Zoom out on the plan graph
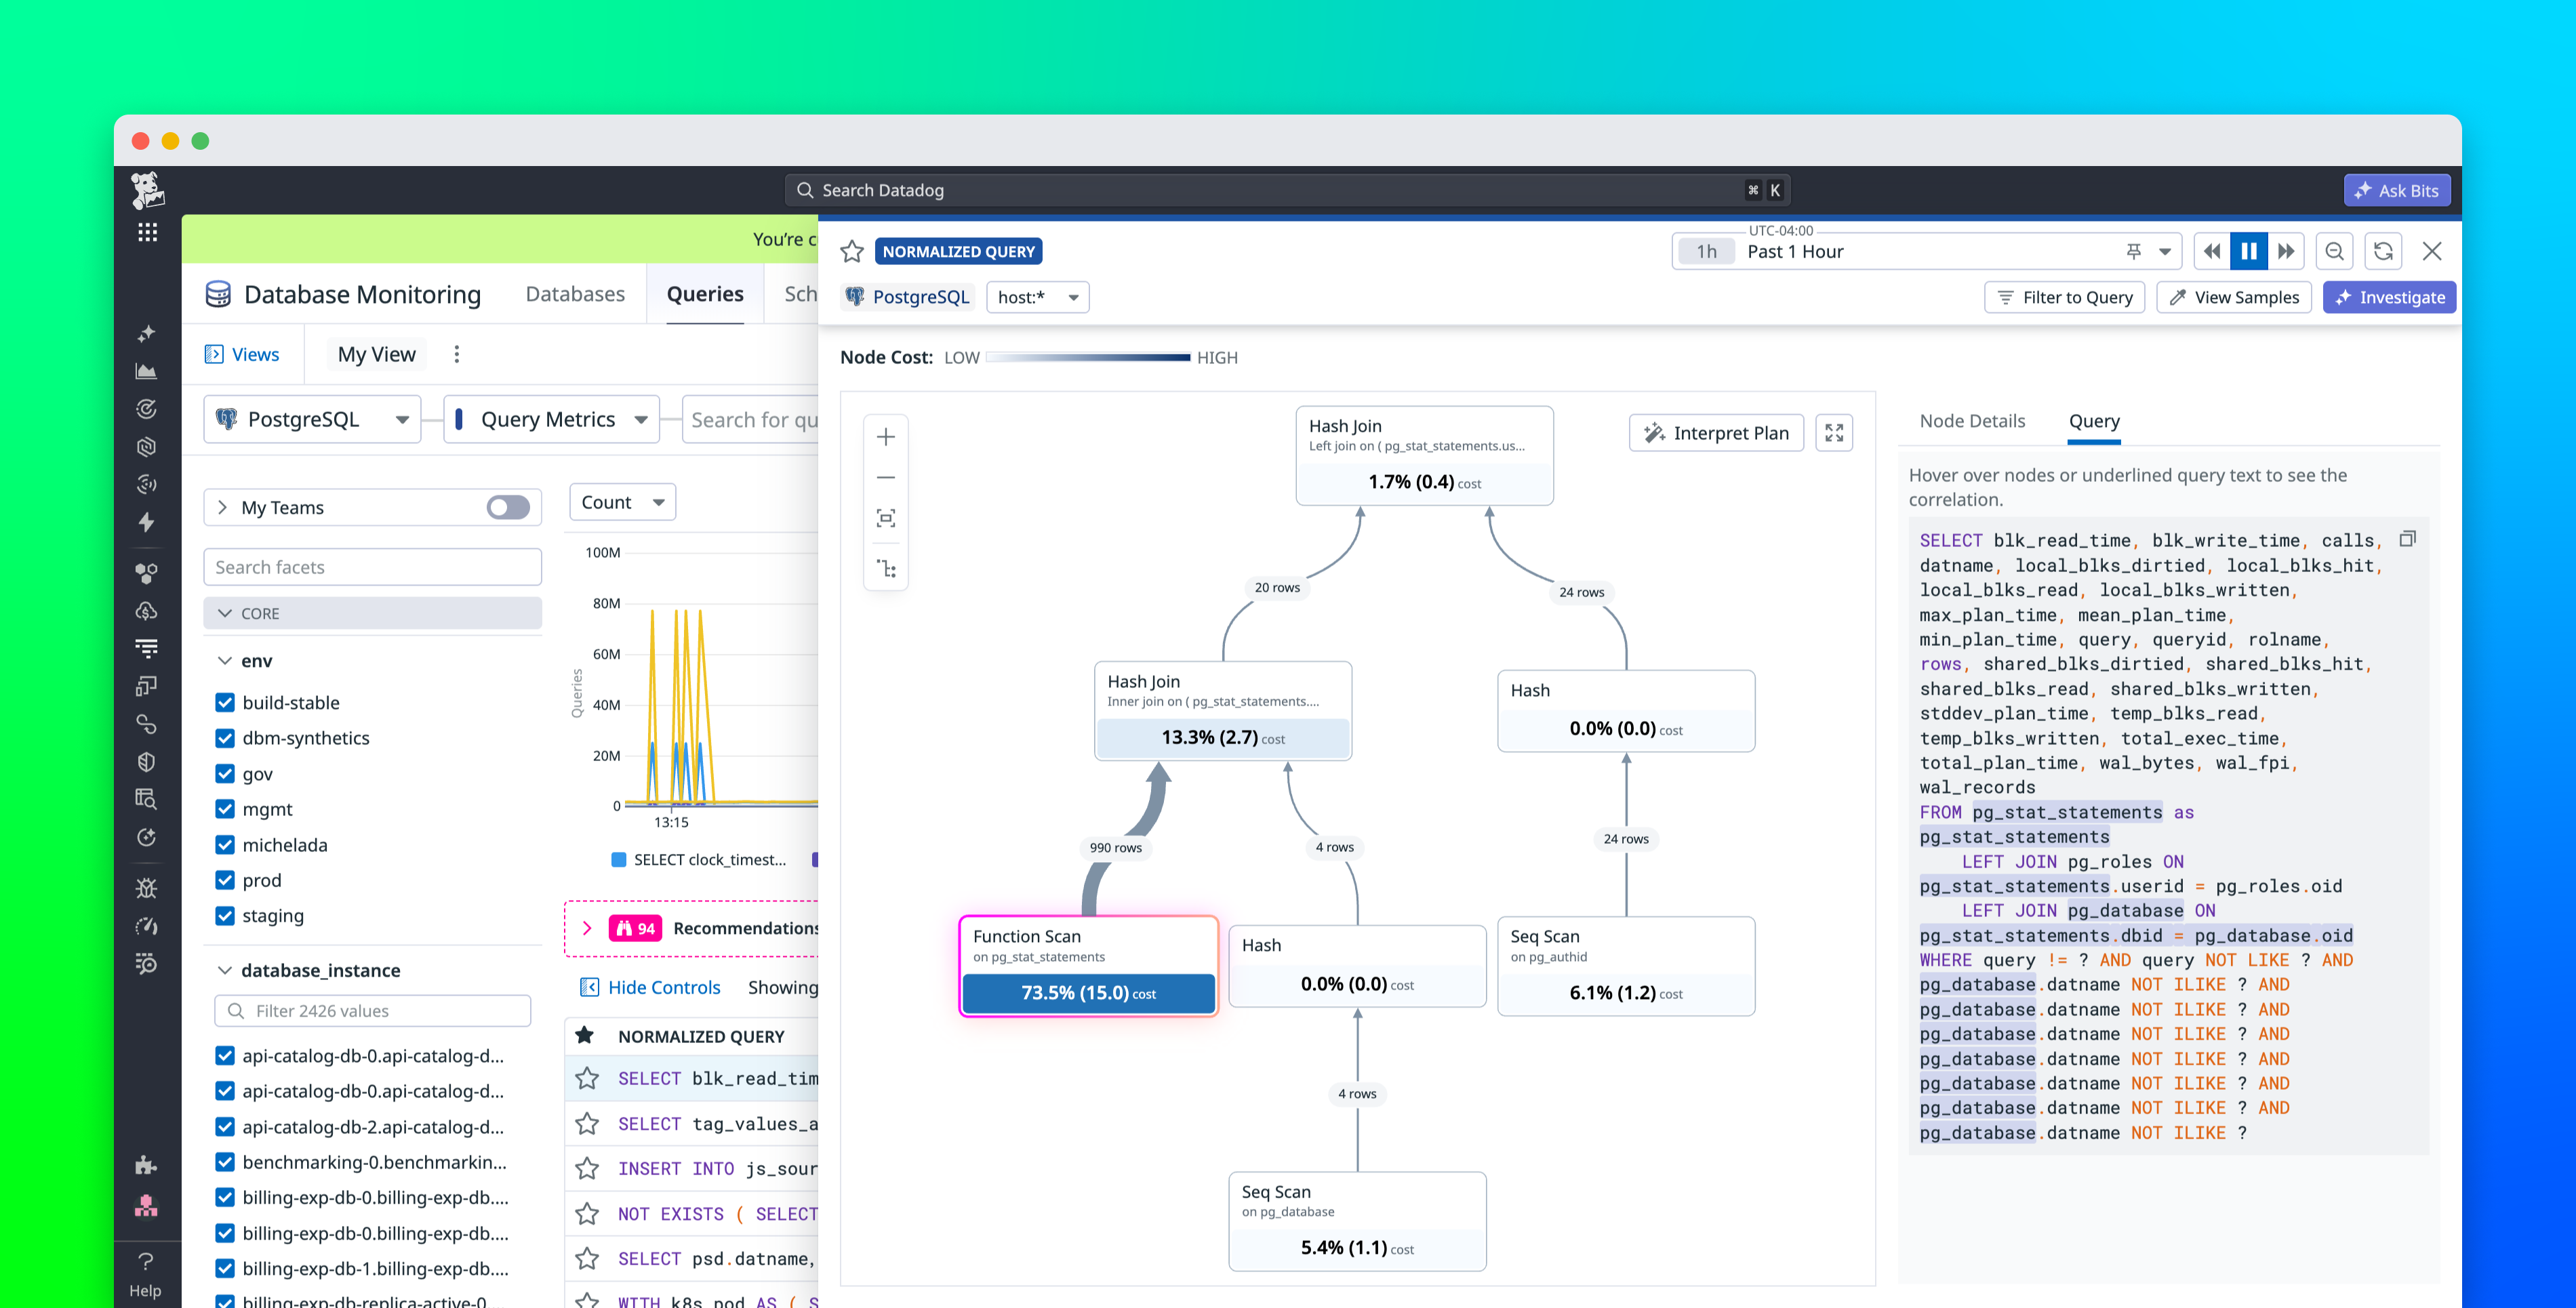Screen dimensions: 2576x1308 [886, 477]
